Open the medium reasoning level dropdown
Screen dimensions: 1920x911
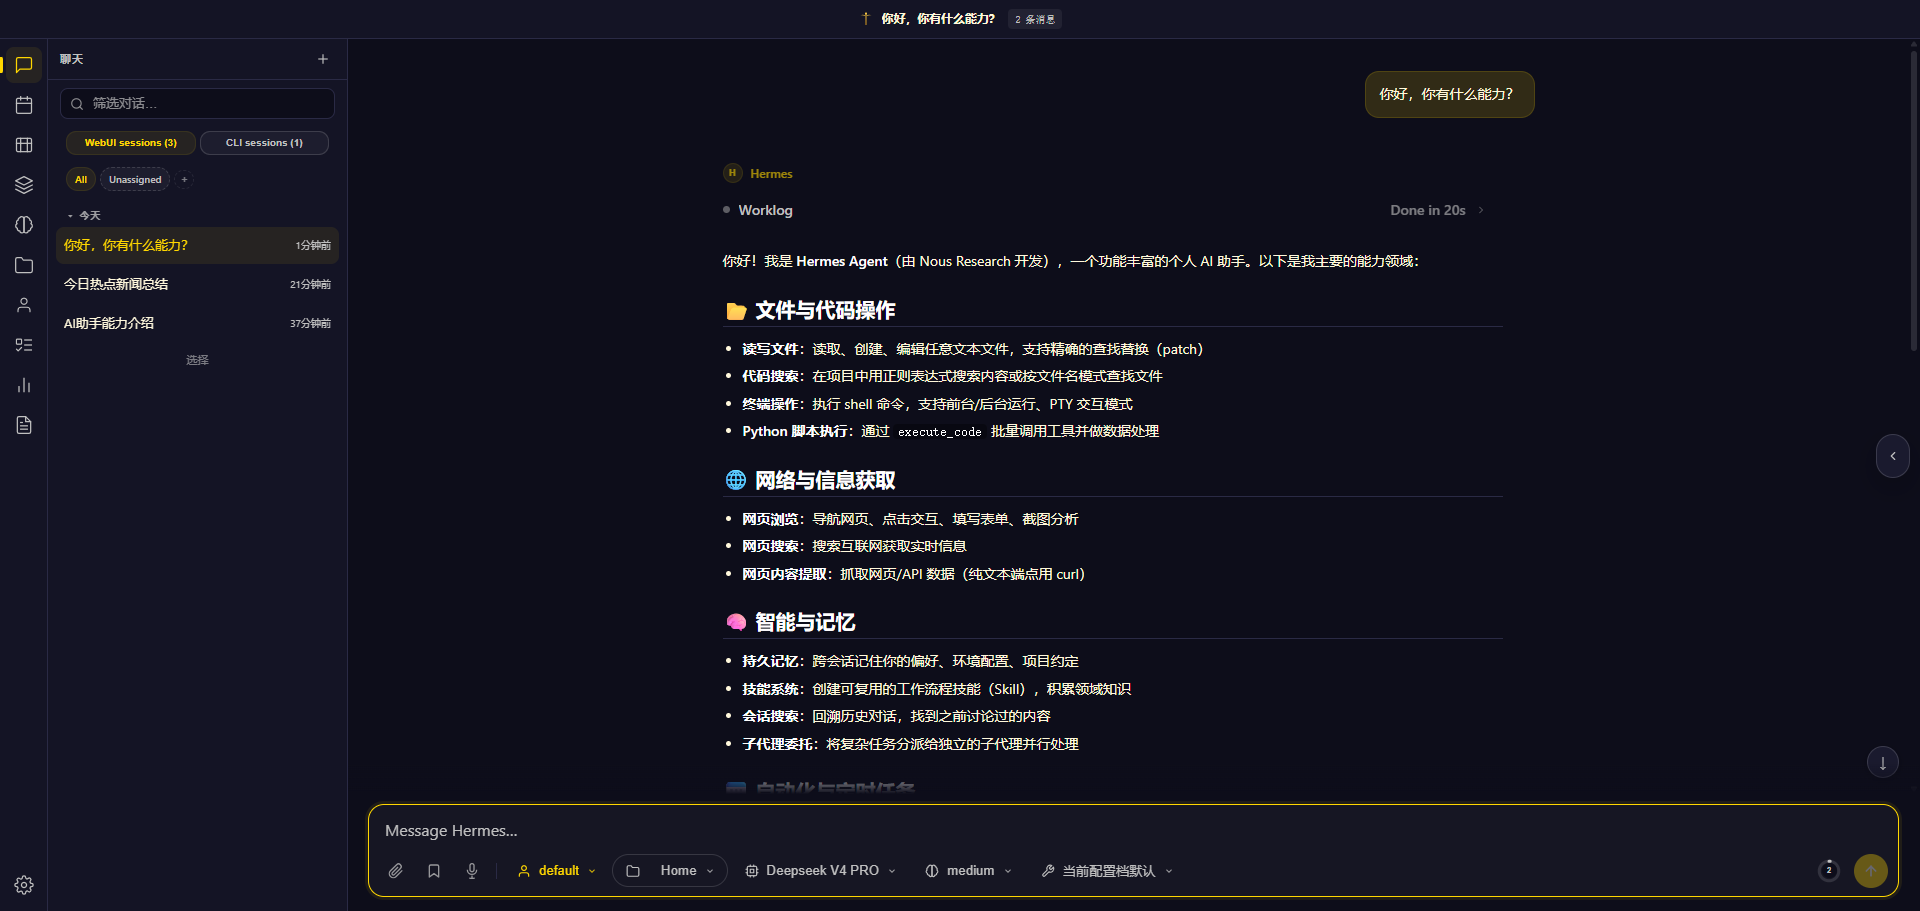[969, 871]
